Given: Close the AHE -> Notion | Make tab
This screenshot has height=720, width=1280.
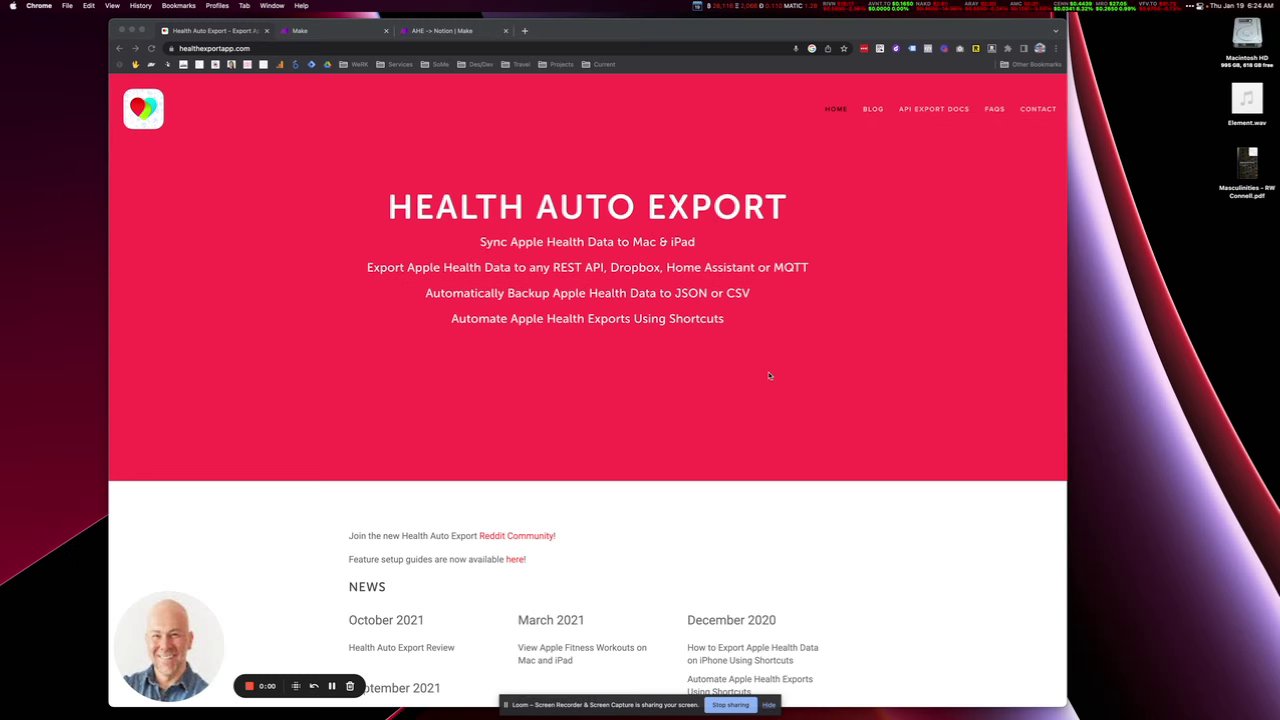Looking at the screenshot, I should point(505,31).
